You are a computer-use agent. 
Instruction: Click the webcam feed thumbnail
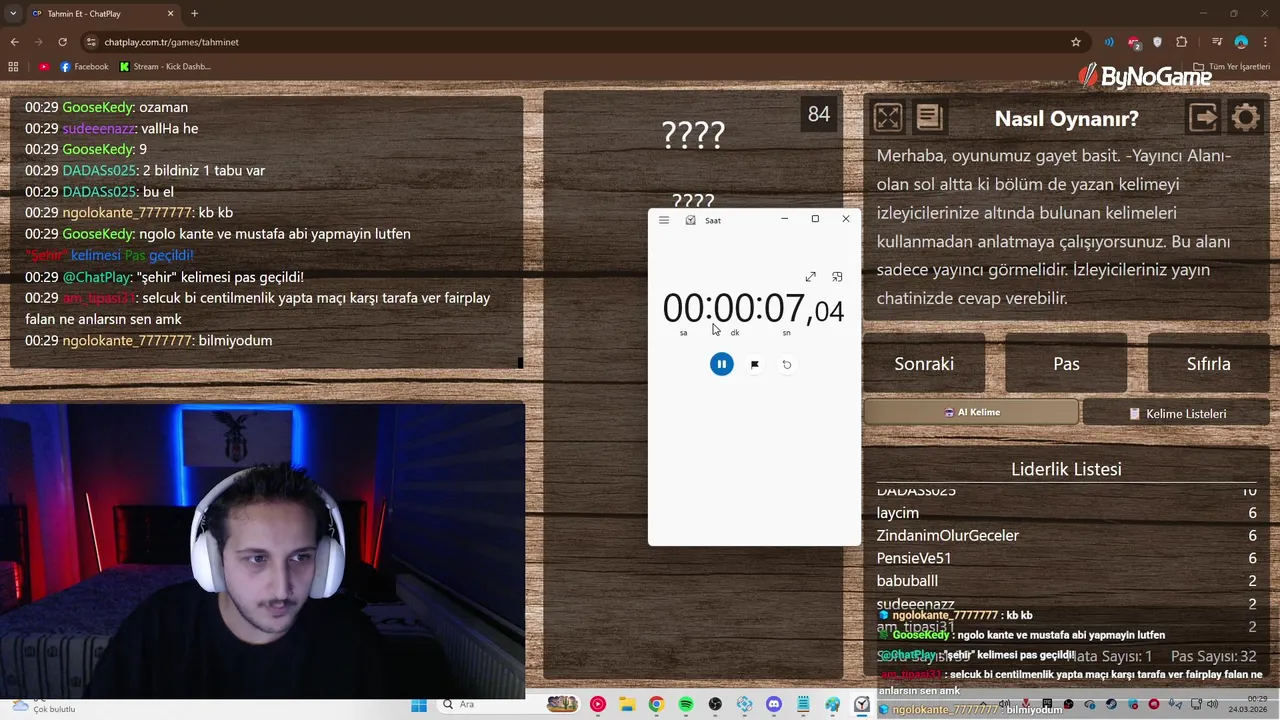coord(262,551)
